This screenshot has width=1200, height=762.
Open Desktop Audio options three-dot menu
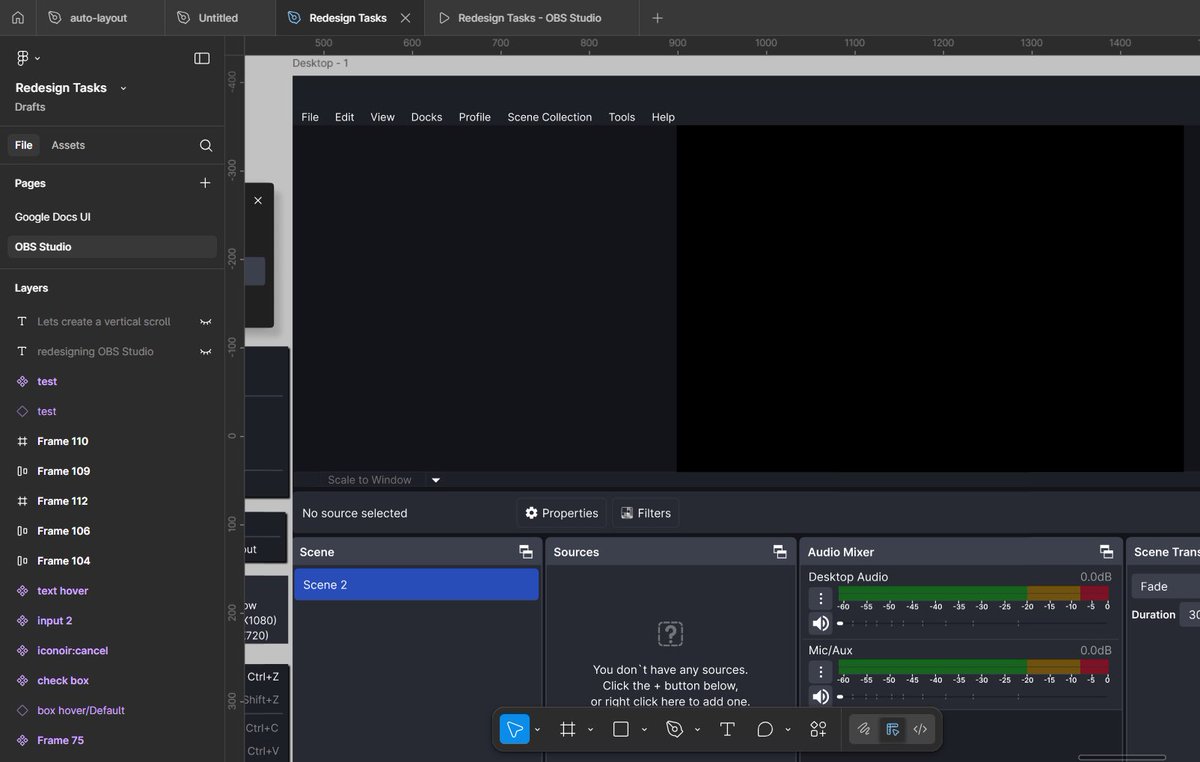820,598
